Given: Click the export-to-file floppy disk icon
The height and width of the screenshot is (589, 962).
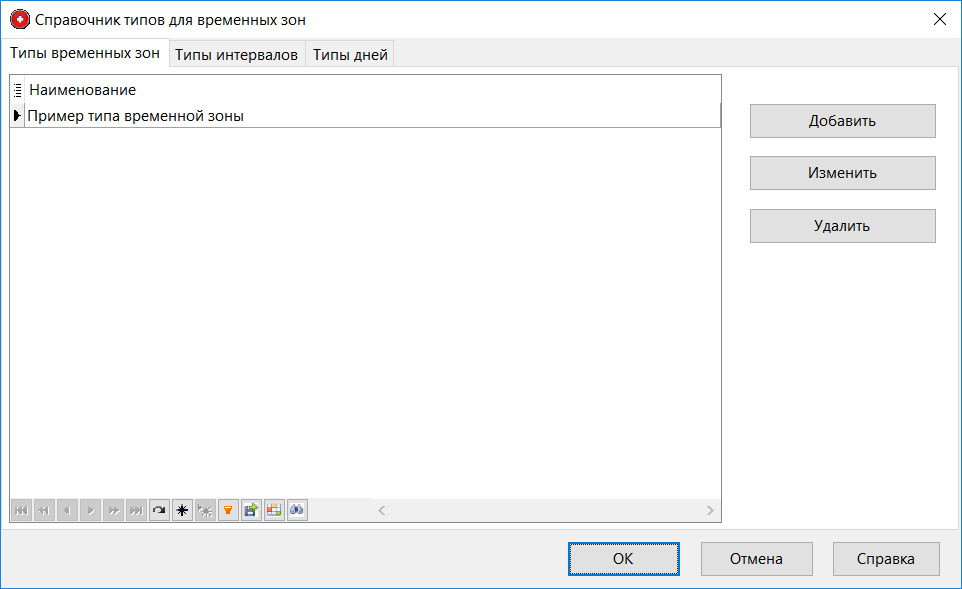Looking at the screenshot, I should 251,510.
